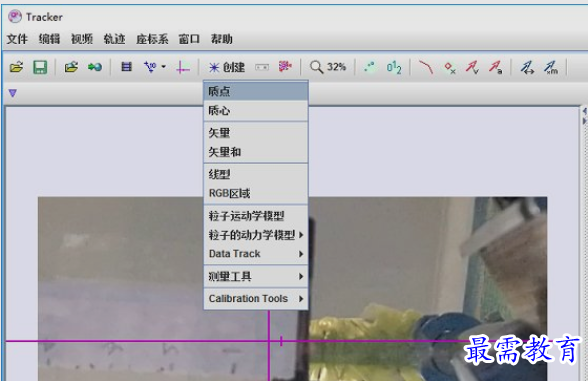Select RGB区域 from the create menu
Screen dimensions: 588x381
[256, 194]
